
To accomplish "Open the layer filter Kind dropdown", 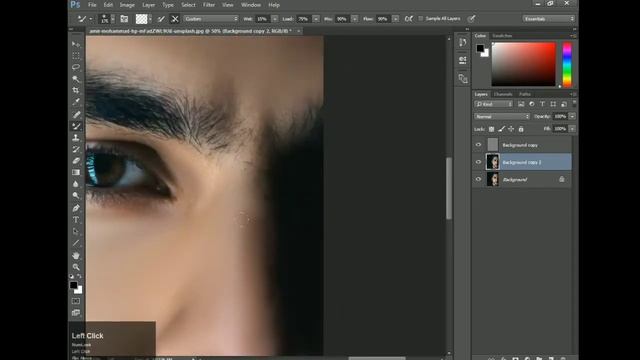I will (x=493, y=104).
